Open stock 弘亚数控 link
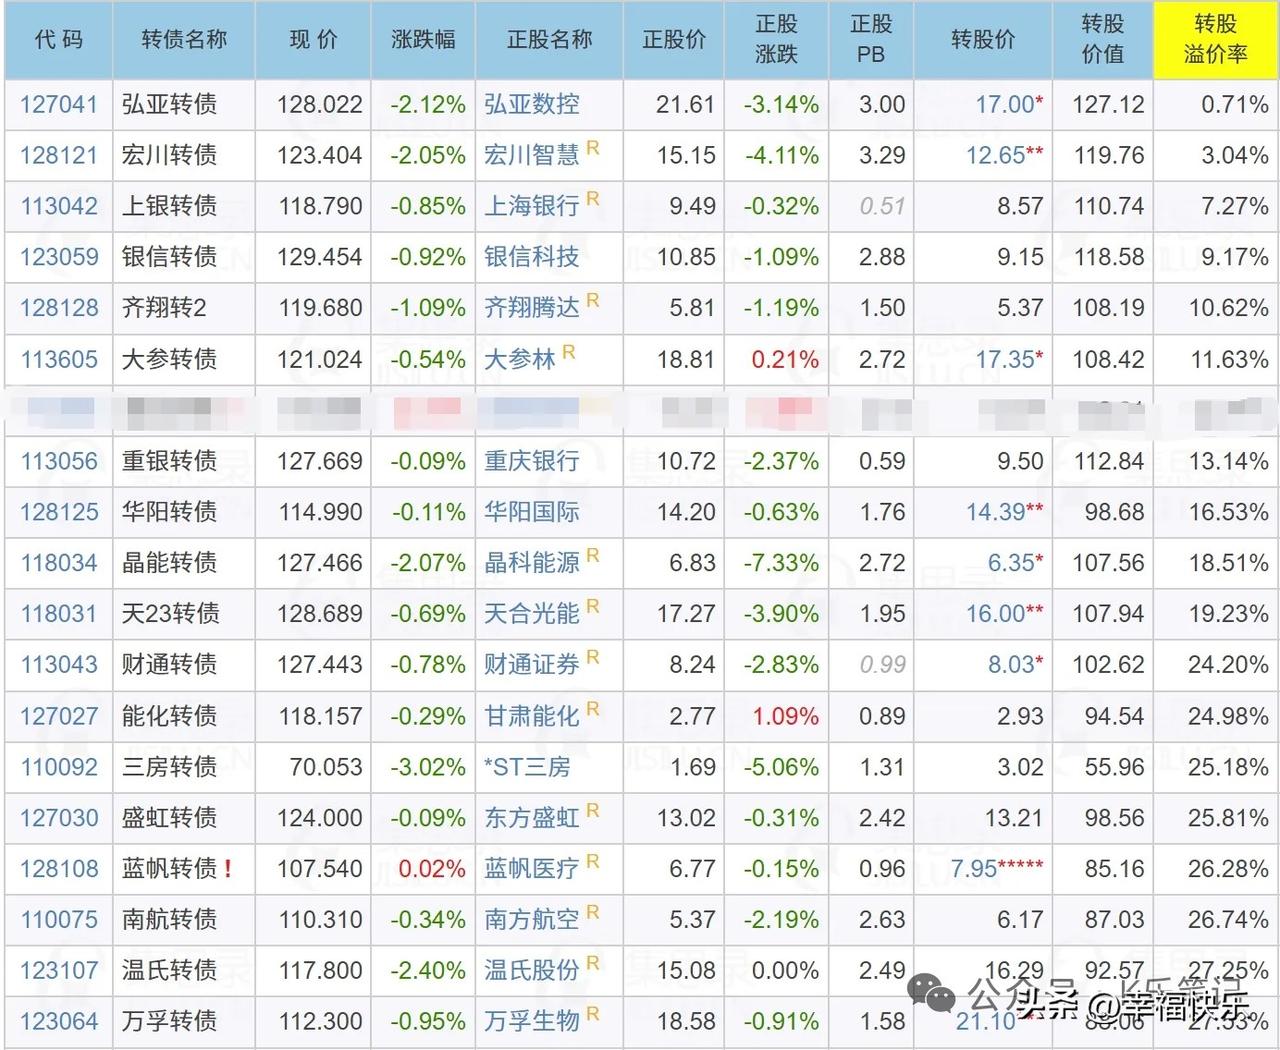The width and height of the screenshot is (1280, 1050). (531, 104)
